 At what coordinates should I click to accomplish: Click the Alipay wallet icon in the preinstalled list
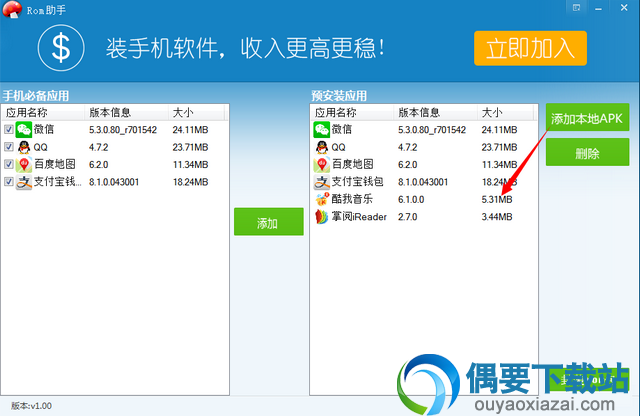click(x=322, y=182)
